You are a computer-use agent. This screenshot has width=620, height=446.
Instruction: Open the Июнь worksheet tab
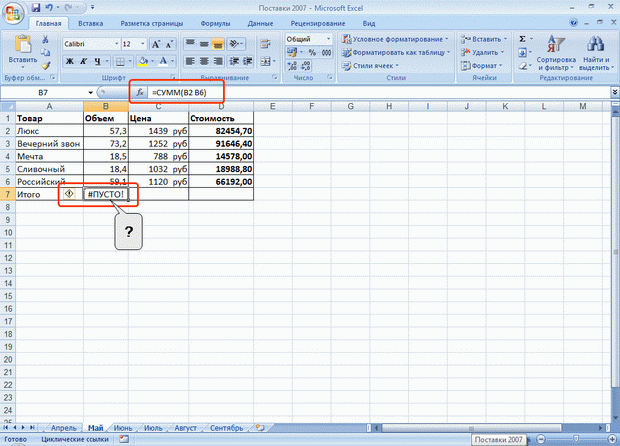(123, 428)
